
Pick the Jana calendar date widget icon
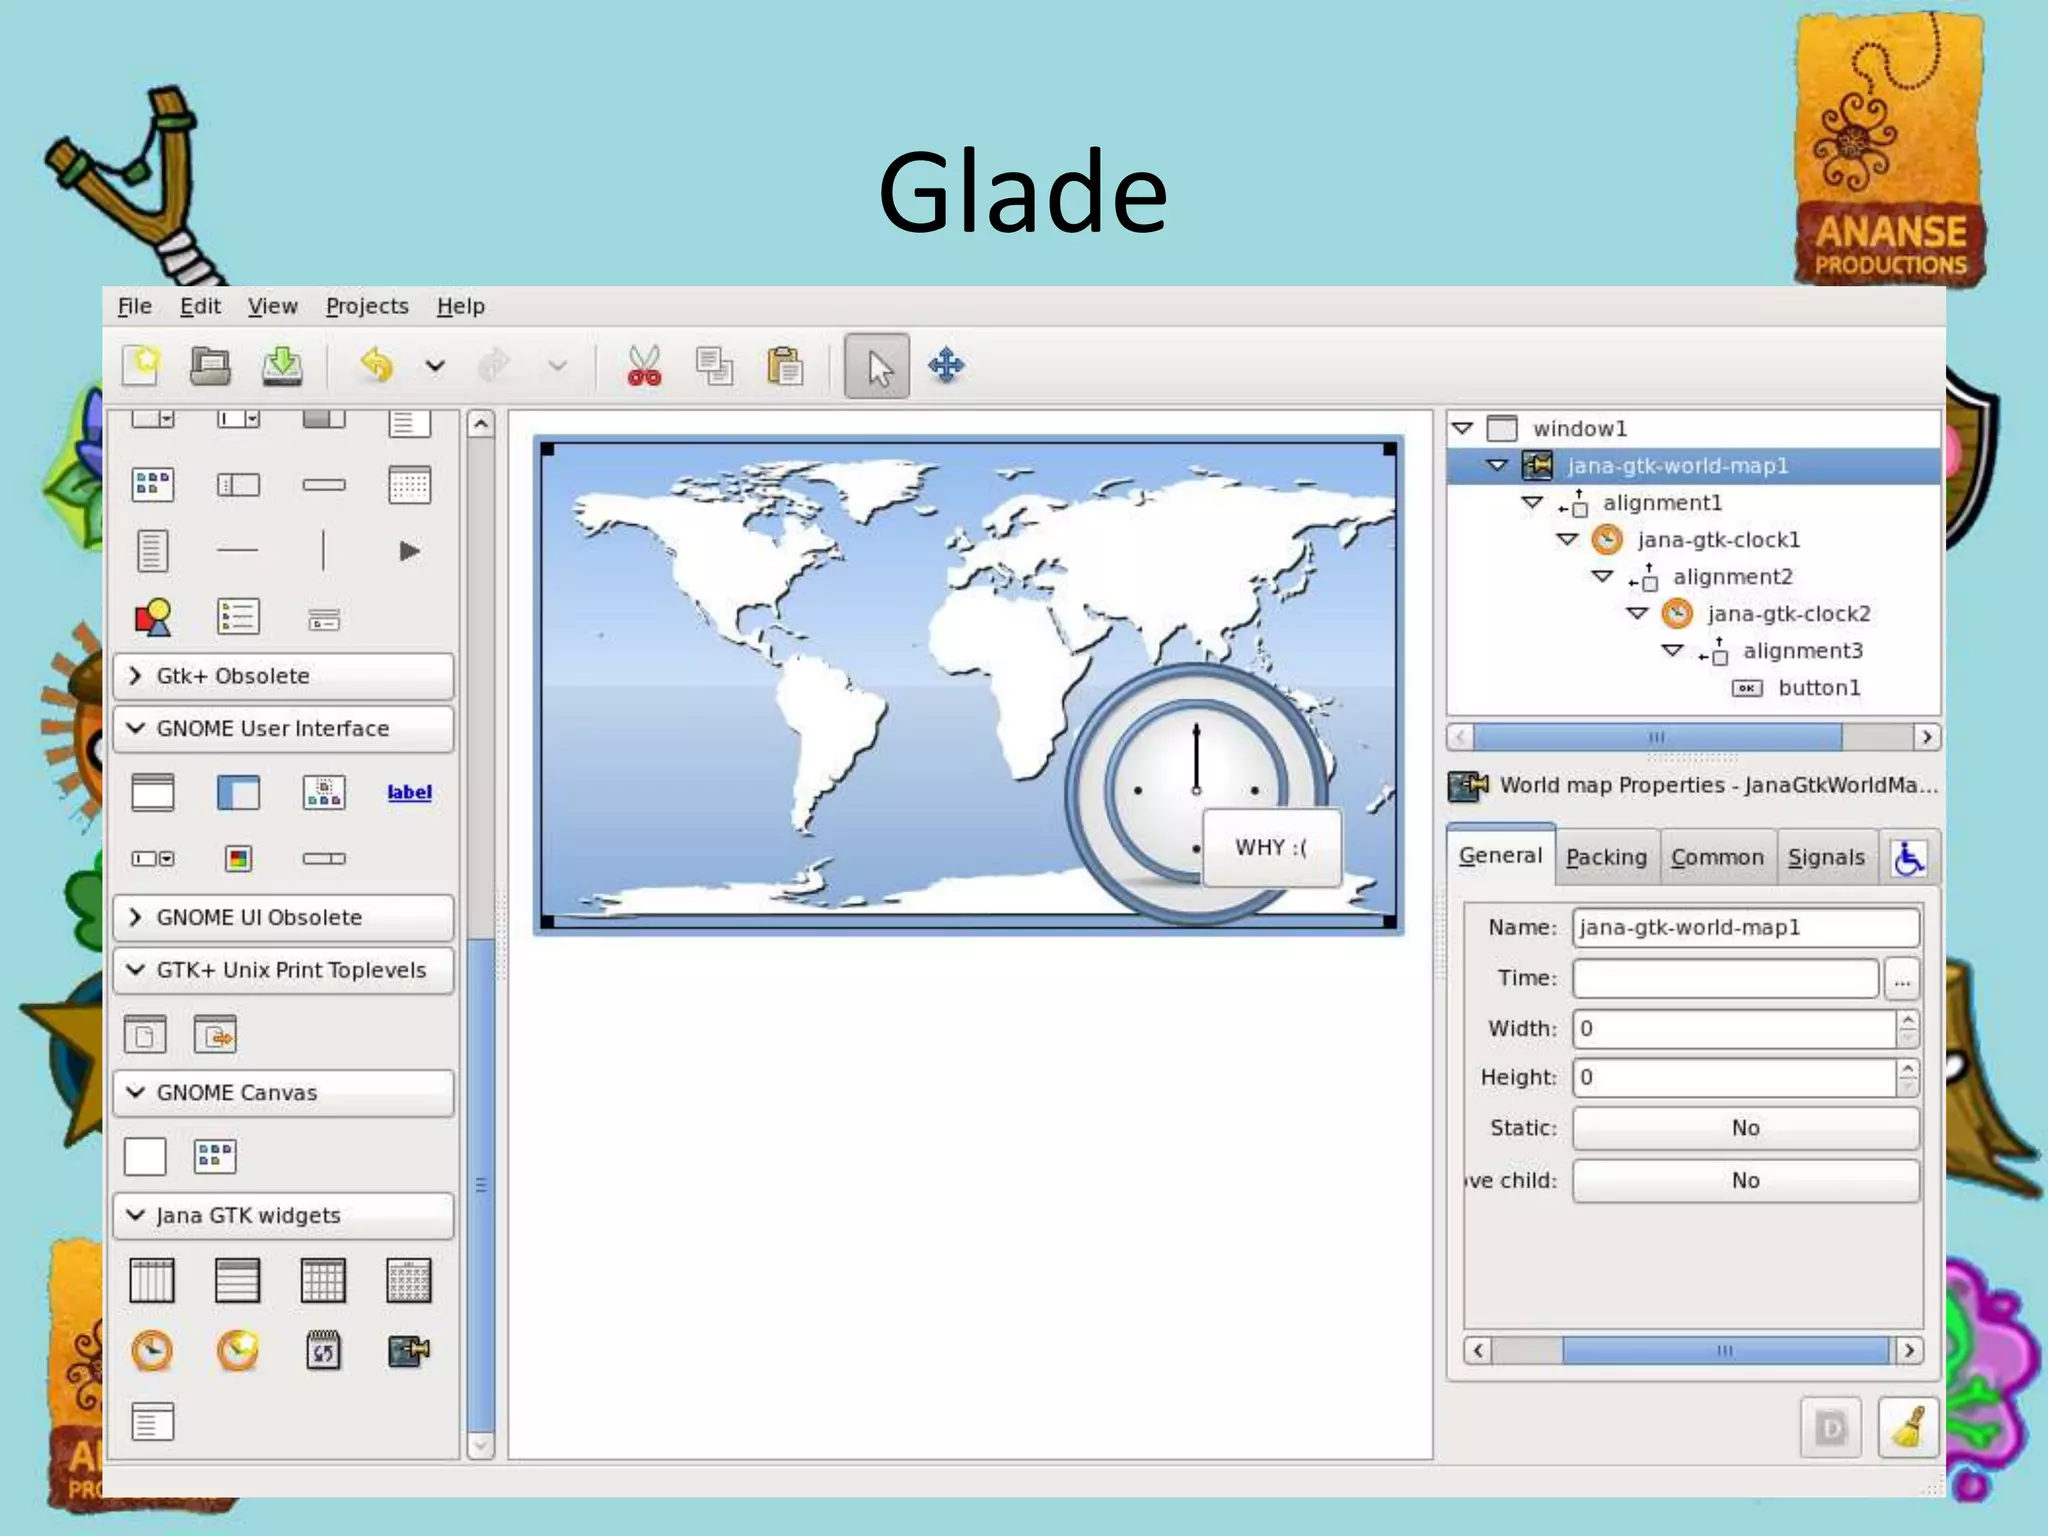[323, 1351]
